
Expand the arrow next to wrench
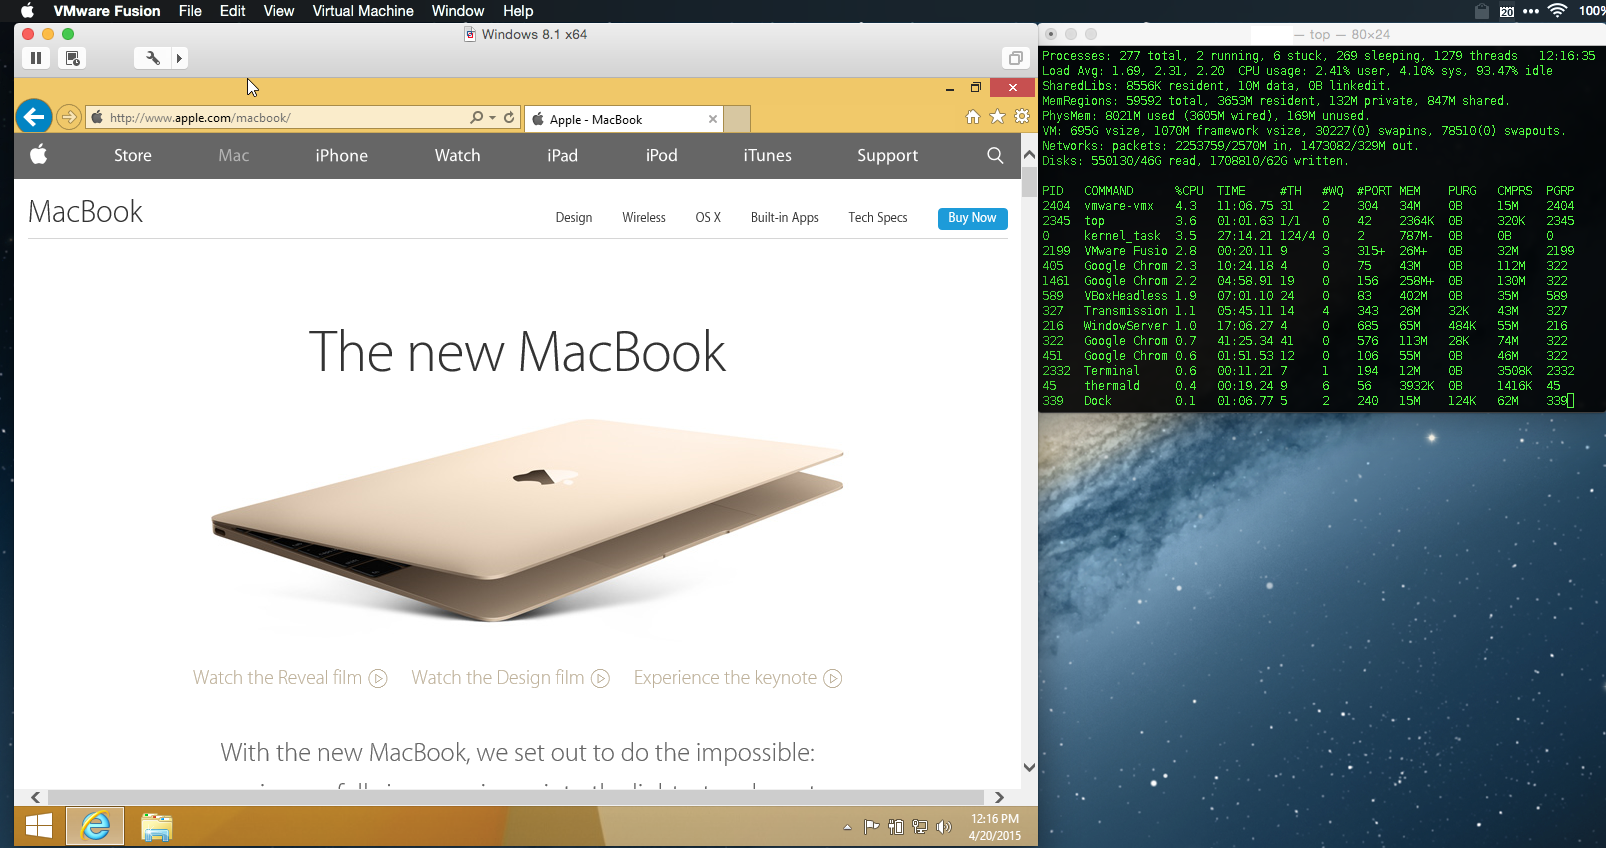click(x=179, y=58)
